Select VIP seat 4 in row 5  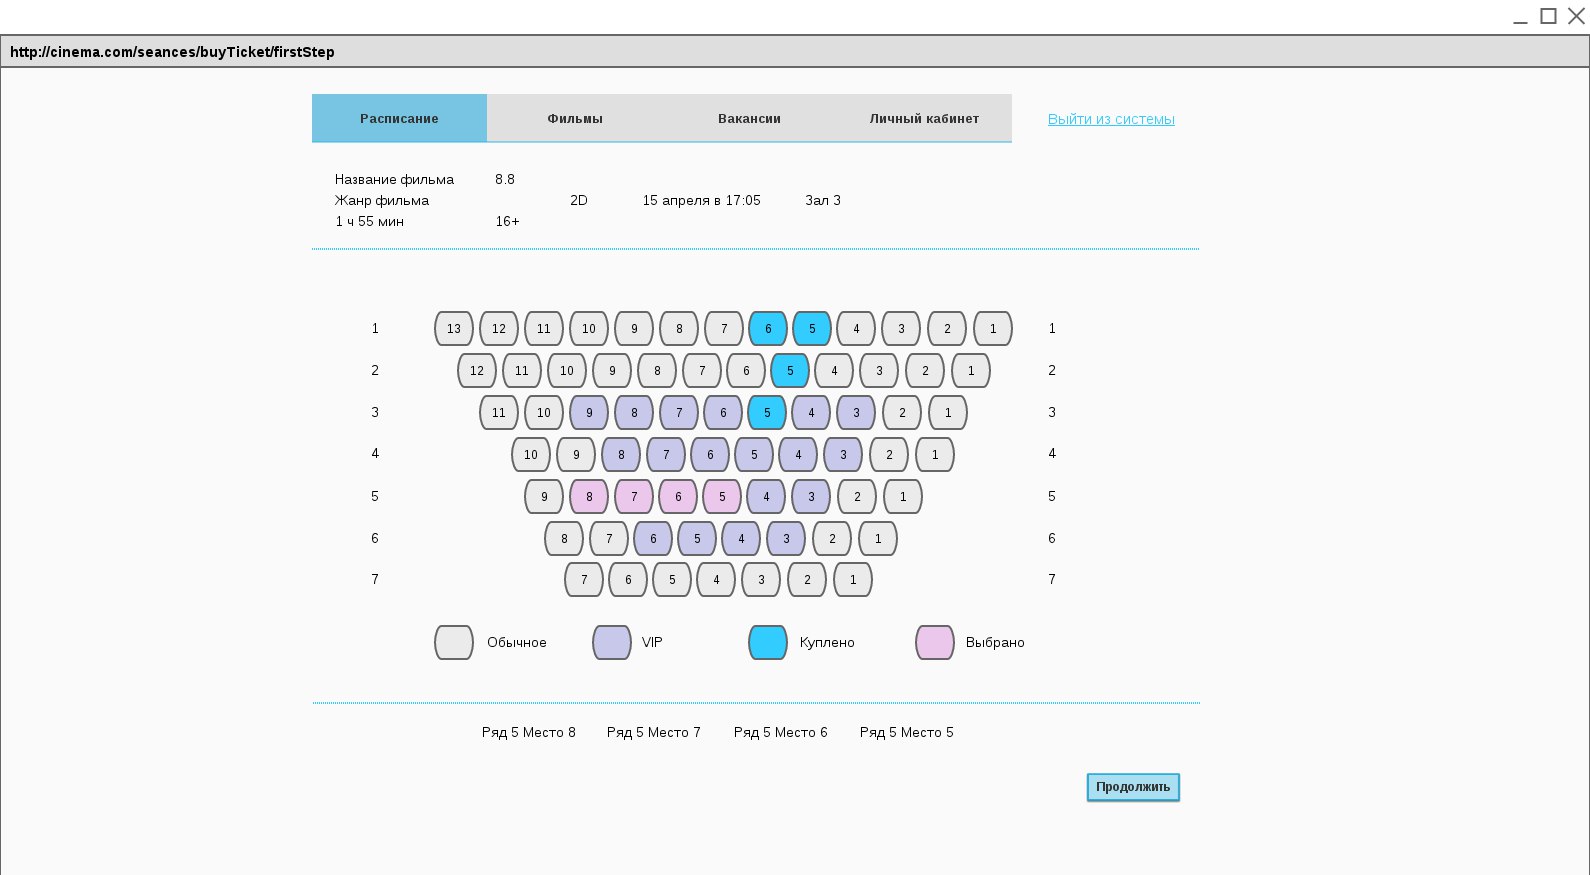[766, 496]
